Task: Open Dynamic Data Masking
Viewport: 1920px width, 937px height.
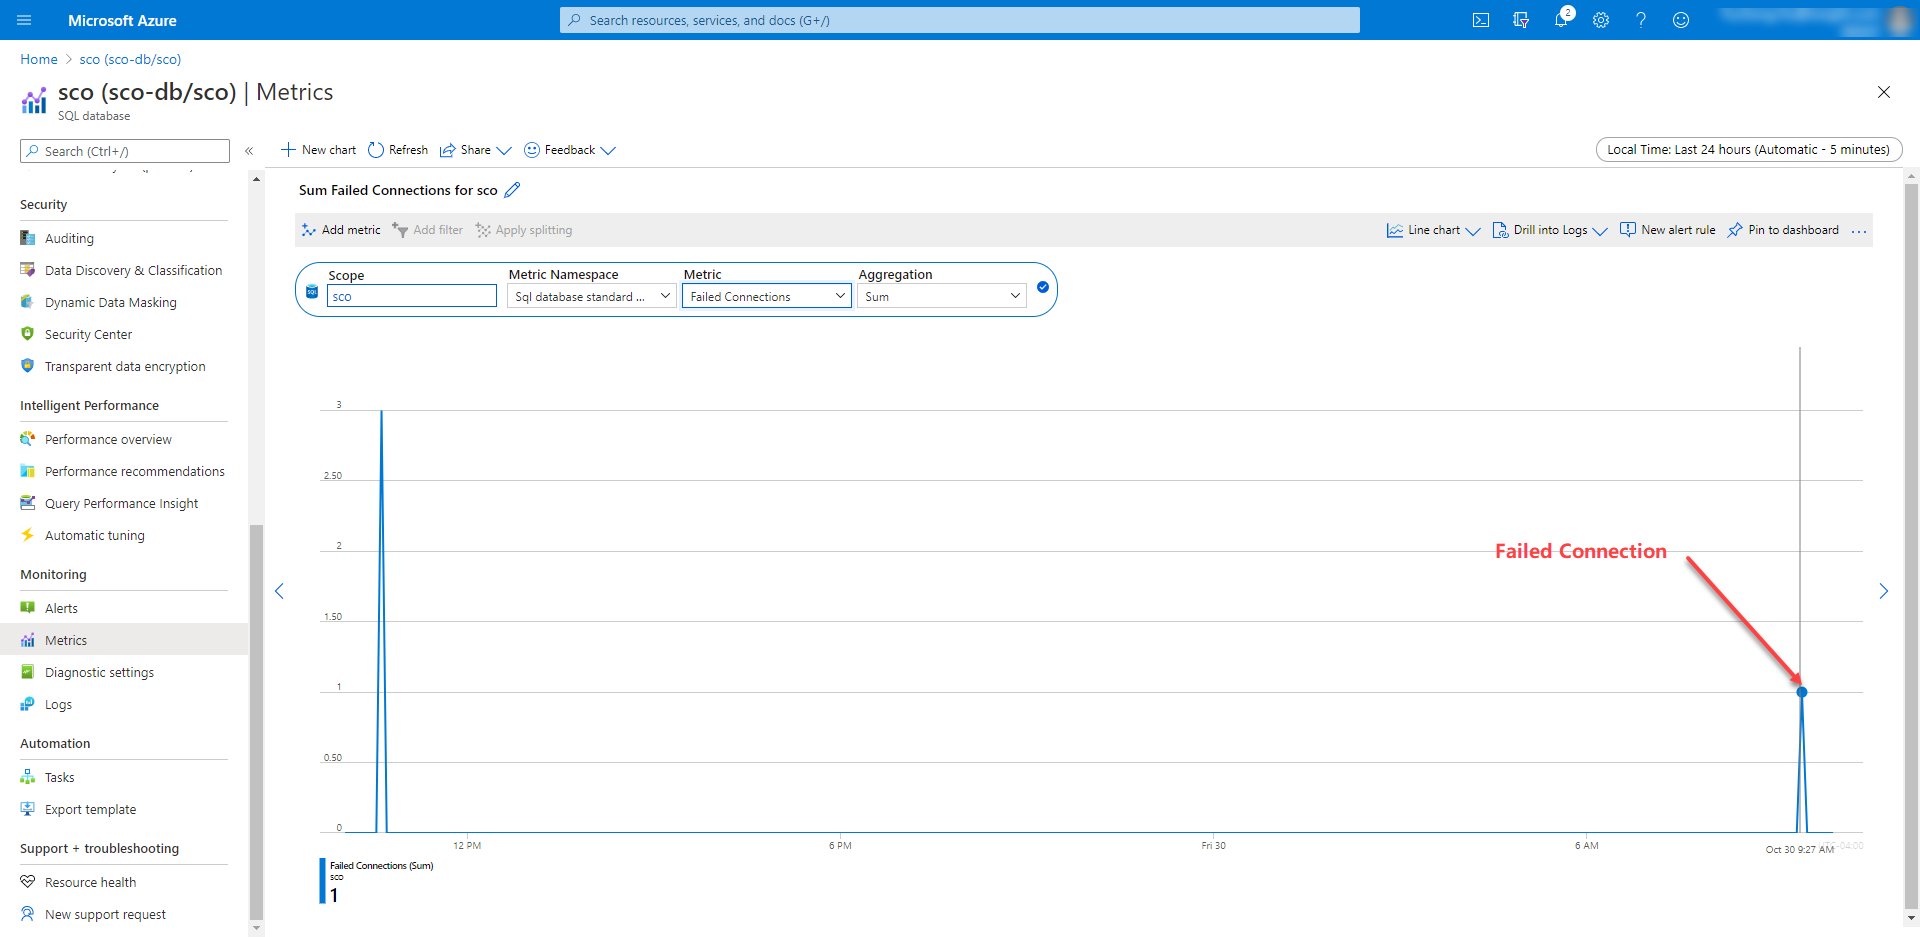Action: pyautogui.click(x=110, y=302)
